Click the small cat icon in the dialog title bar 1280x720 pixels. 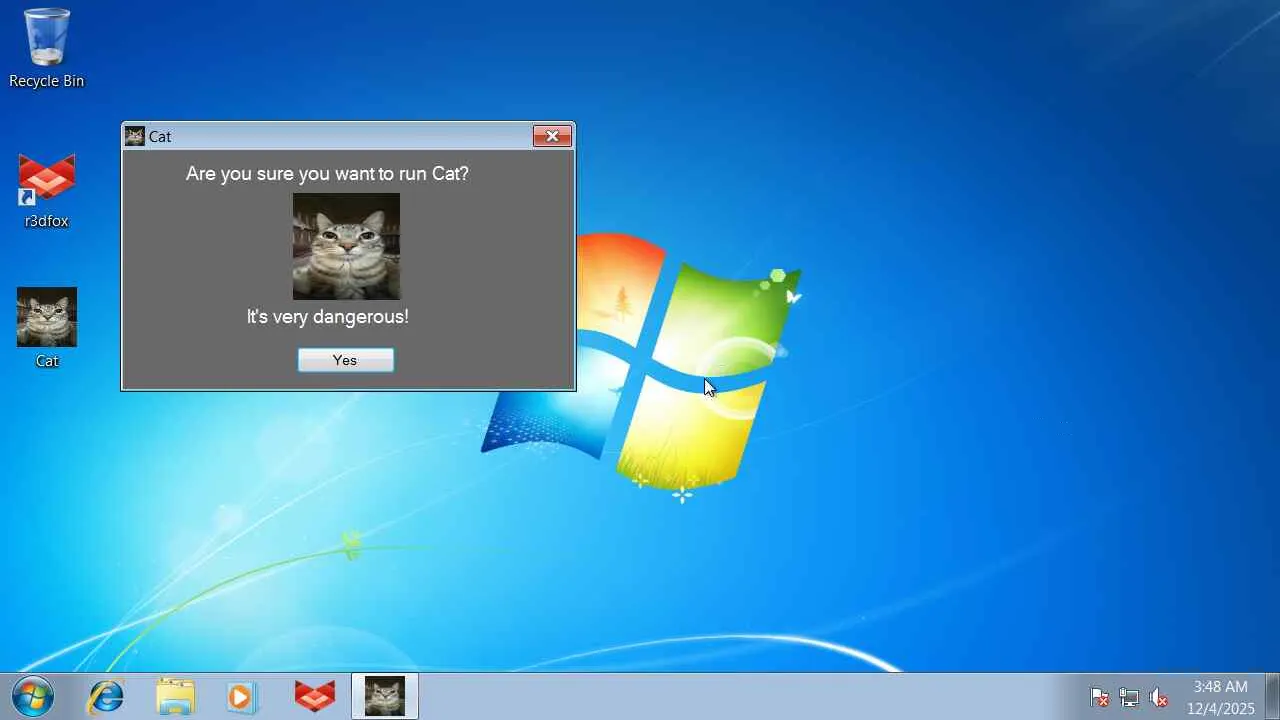(x=135, y=136)
